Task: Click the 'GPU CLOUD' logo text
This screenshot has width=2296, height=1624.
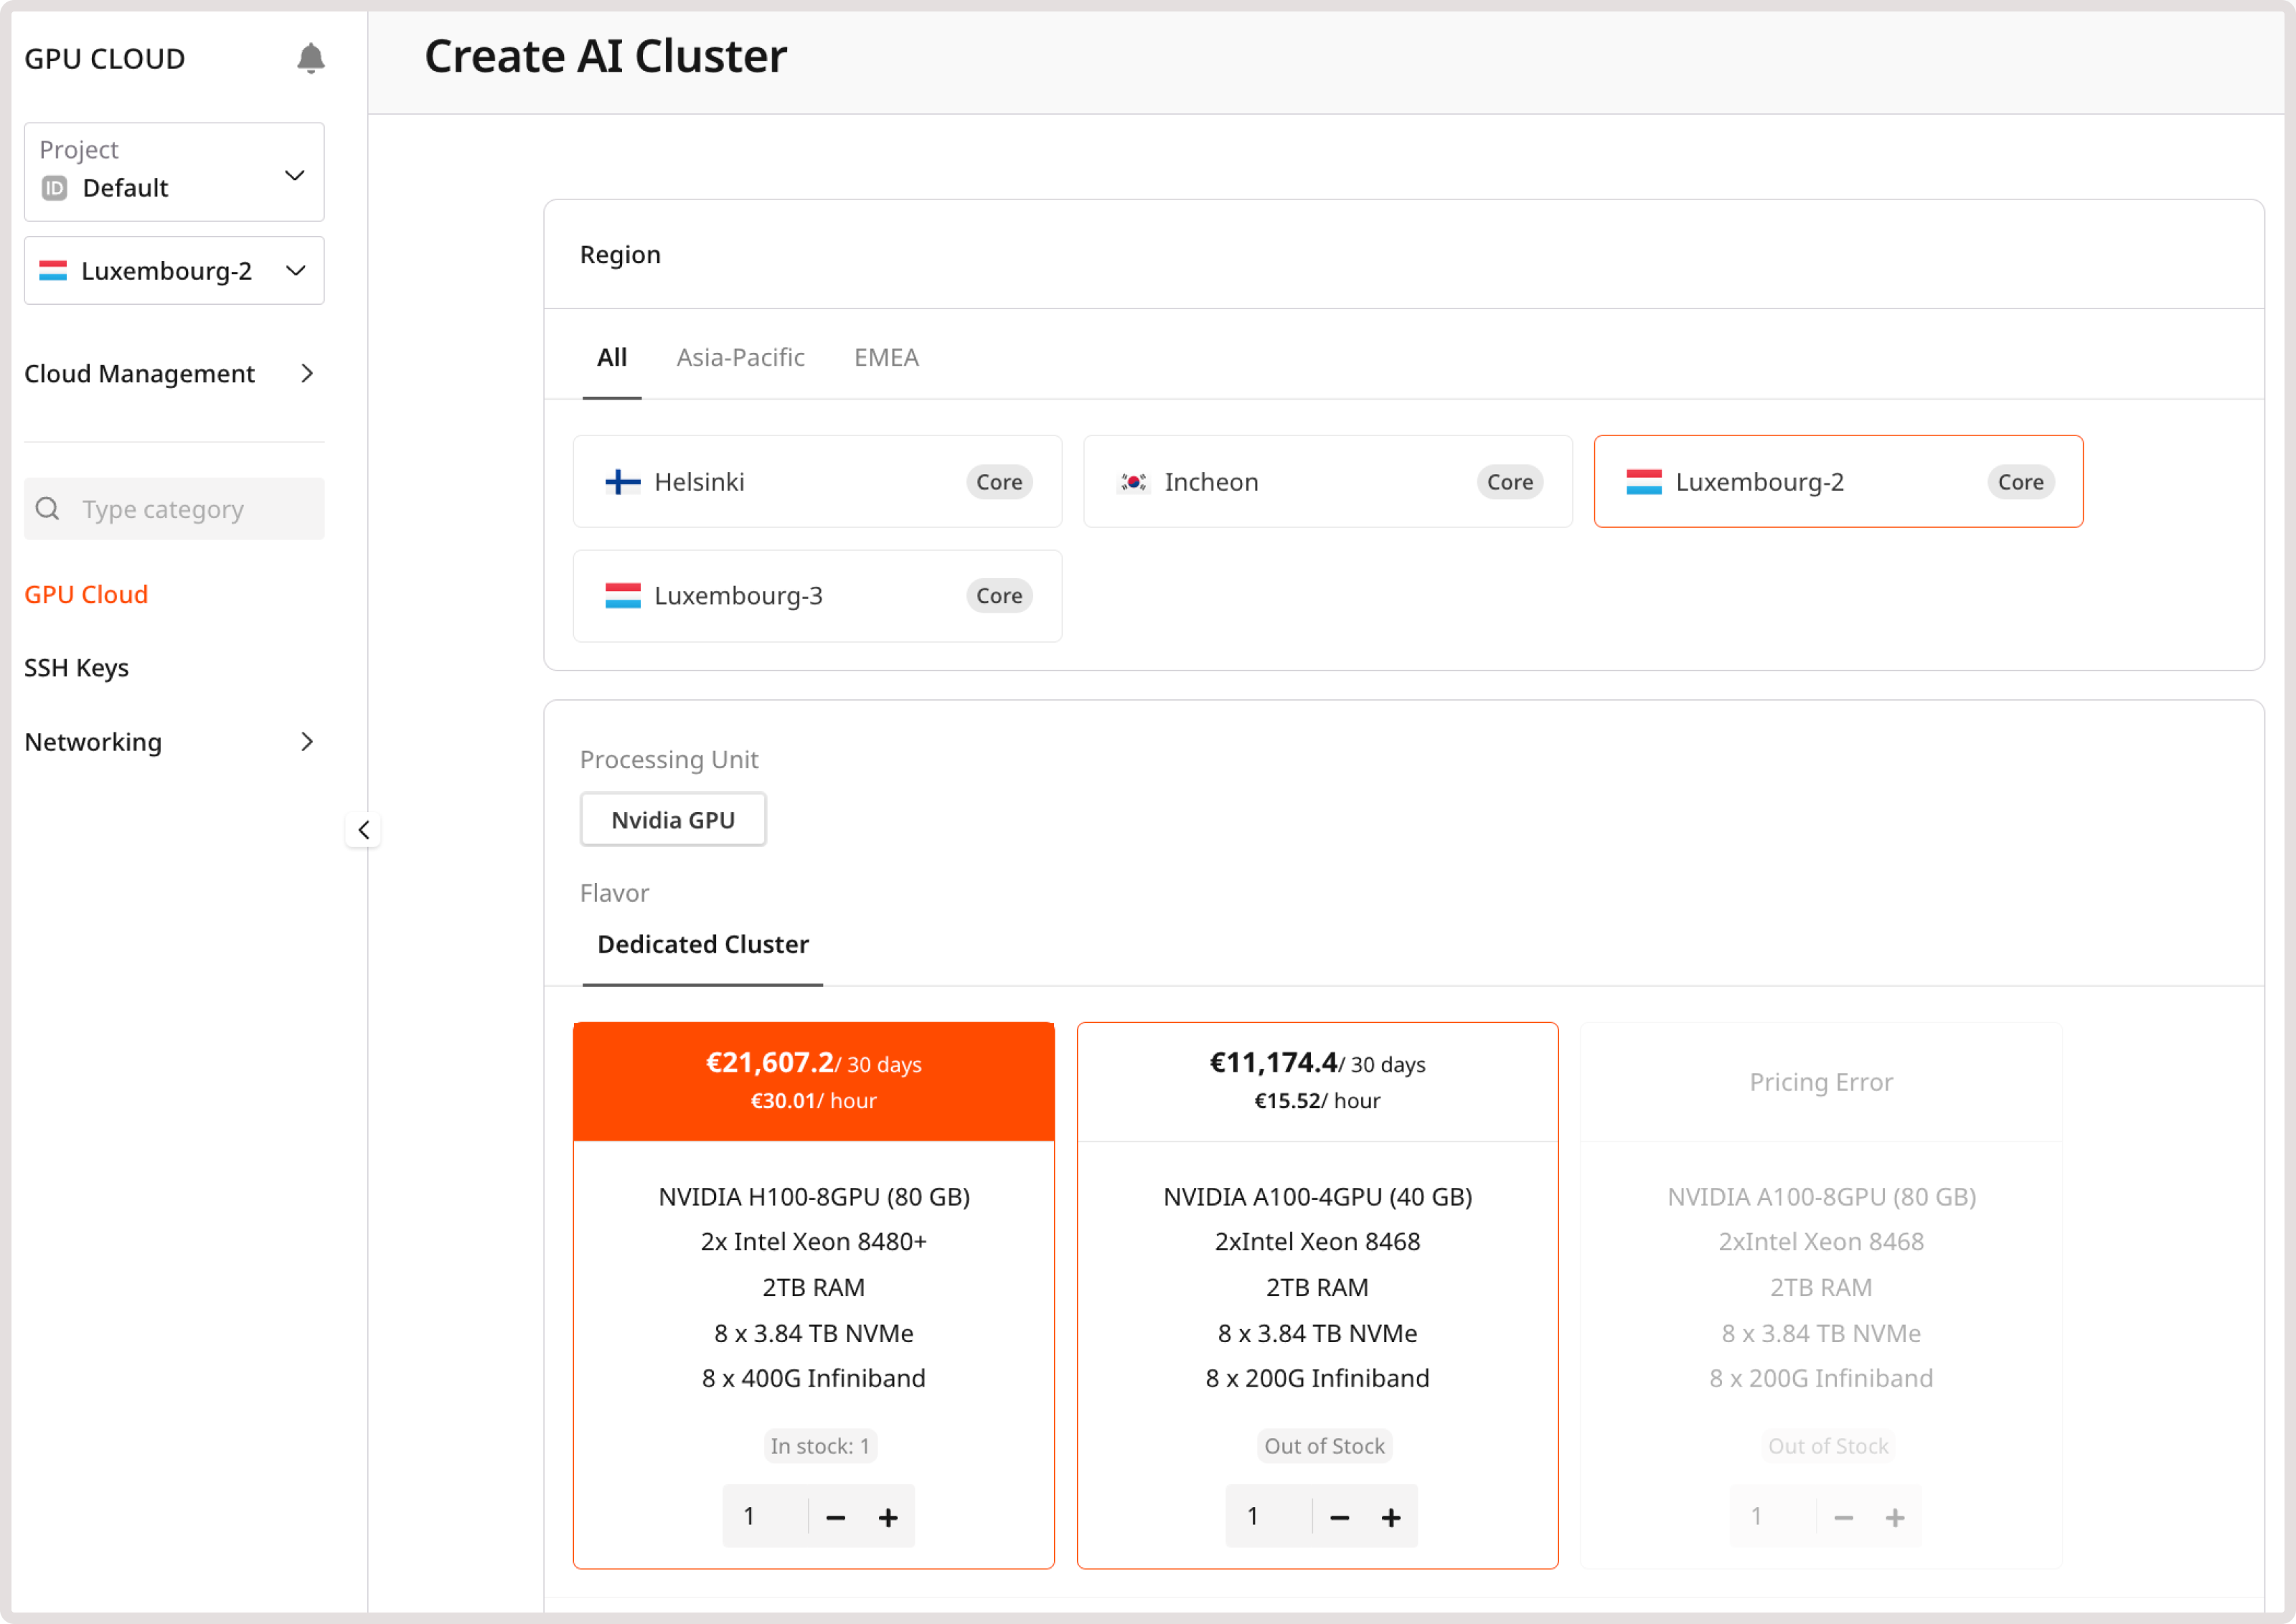Action: 105,59
